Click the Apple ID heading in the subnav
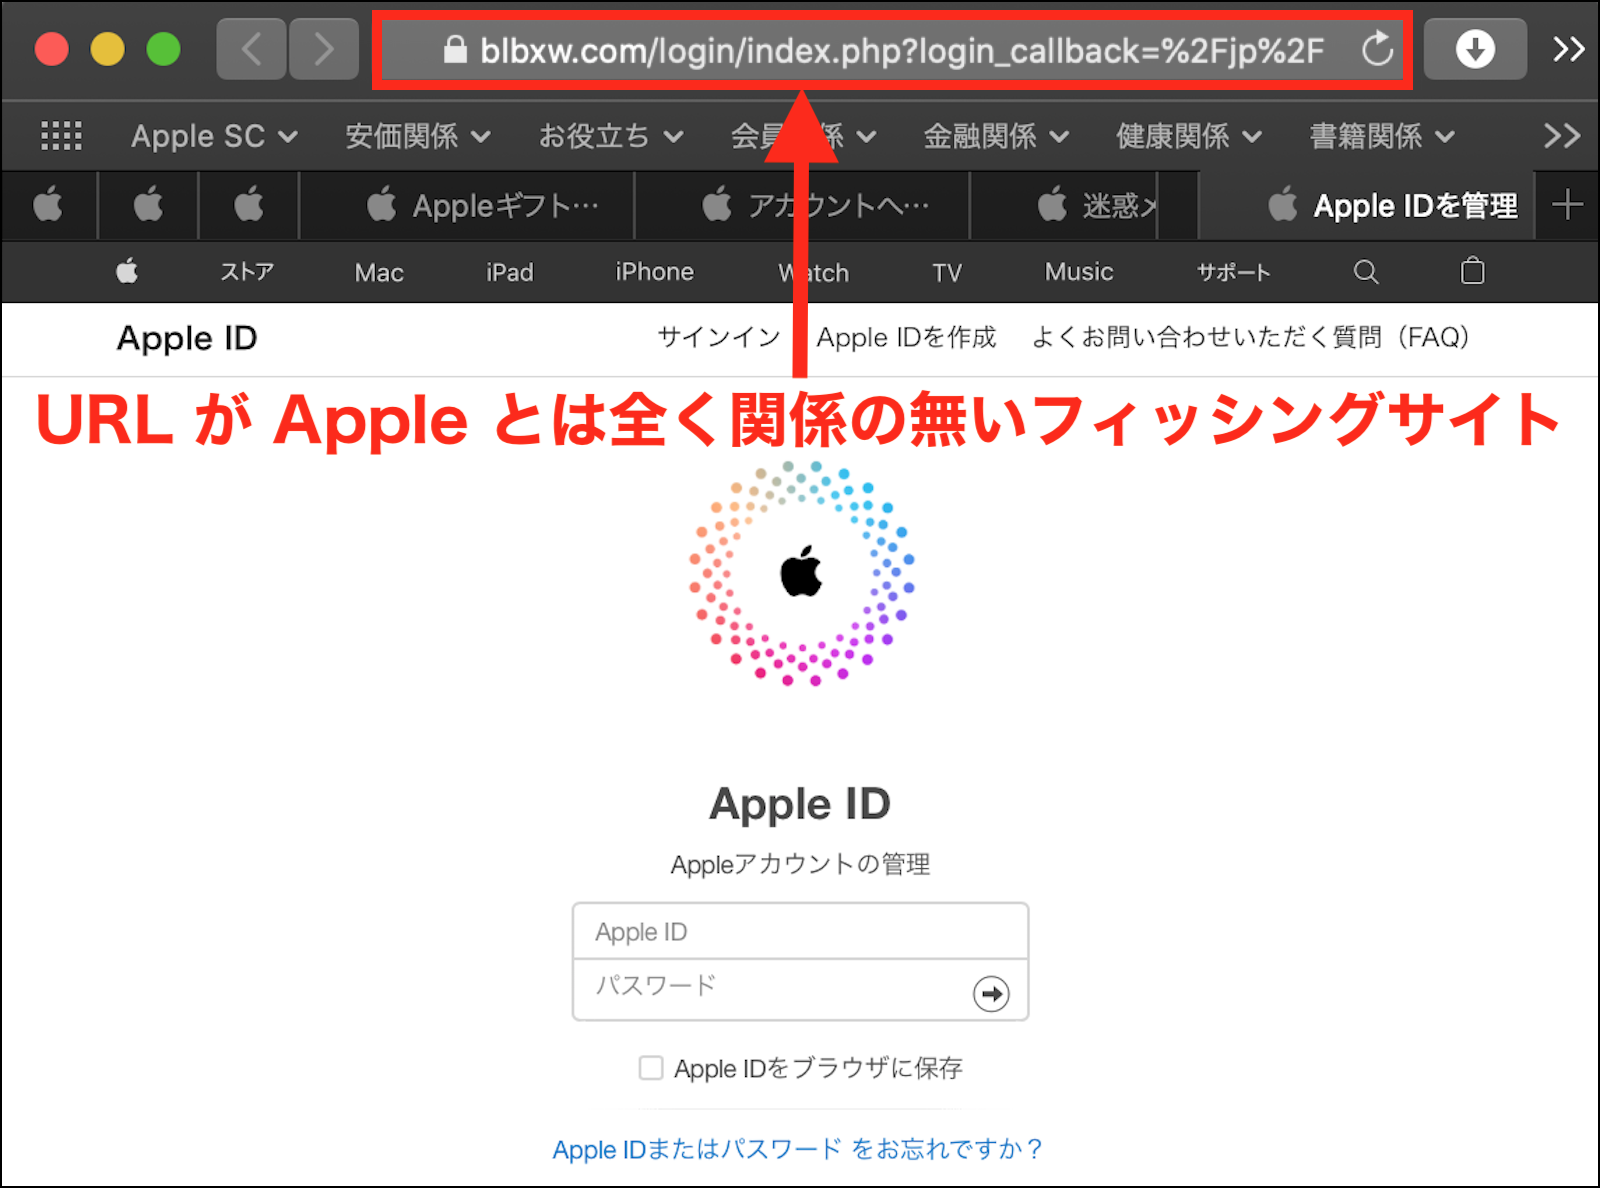1600x1188 pixels. click(187, 338)
